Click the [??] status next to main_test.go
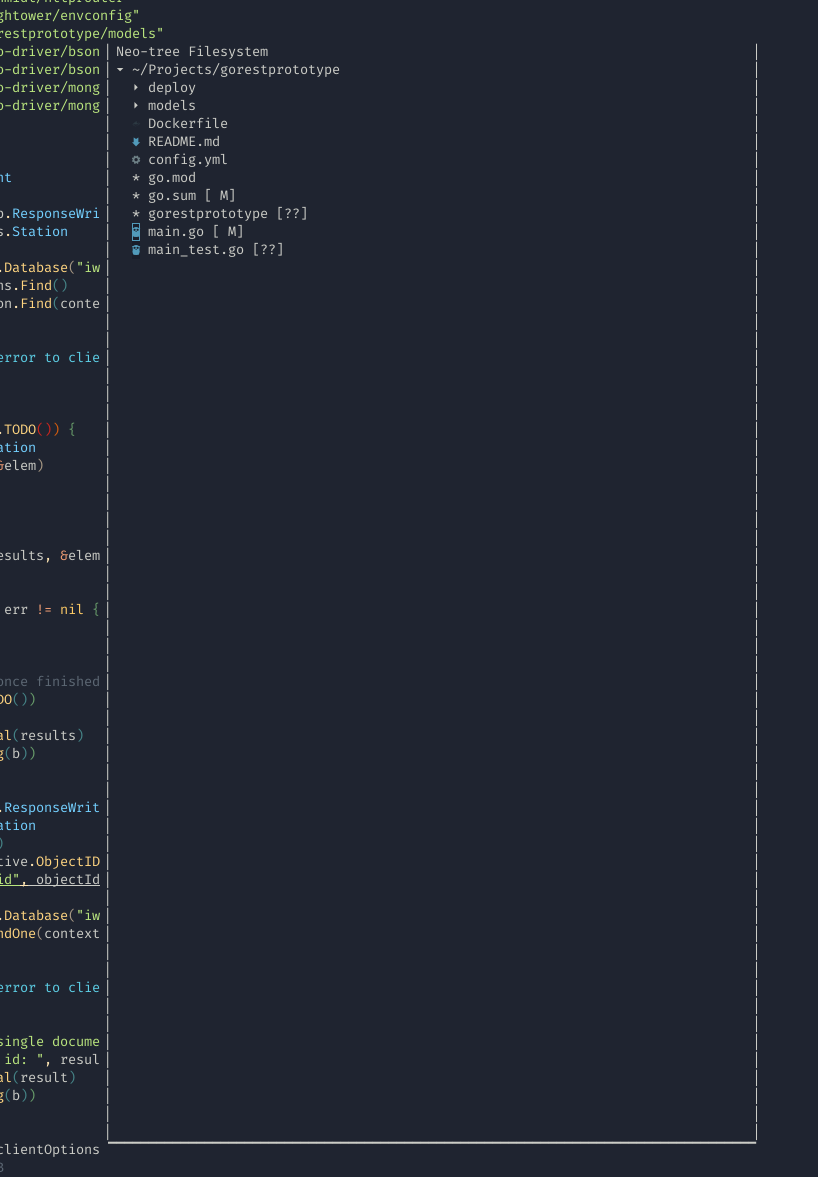Screen dimensions: 818x1177 (268, 250)
